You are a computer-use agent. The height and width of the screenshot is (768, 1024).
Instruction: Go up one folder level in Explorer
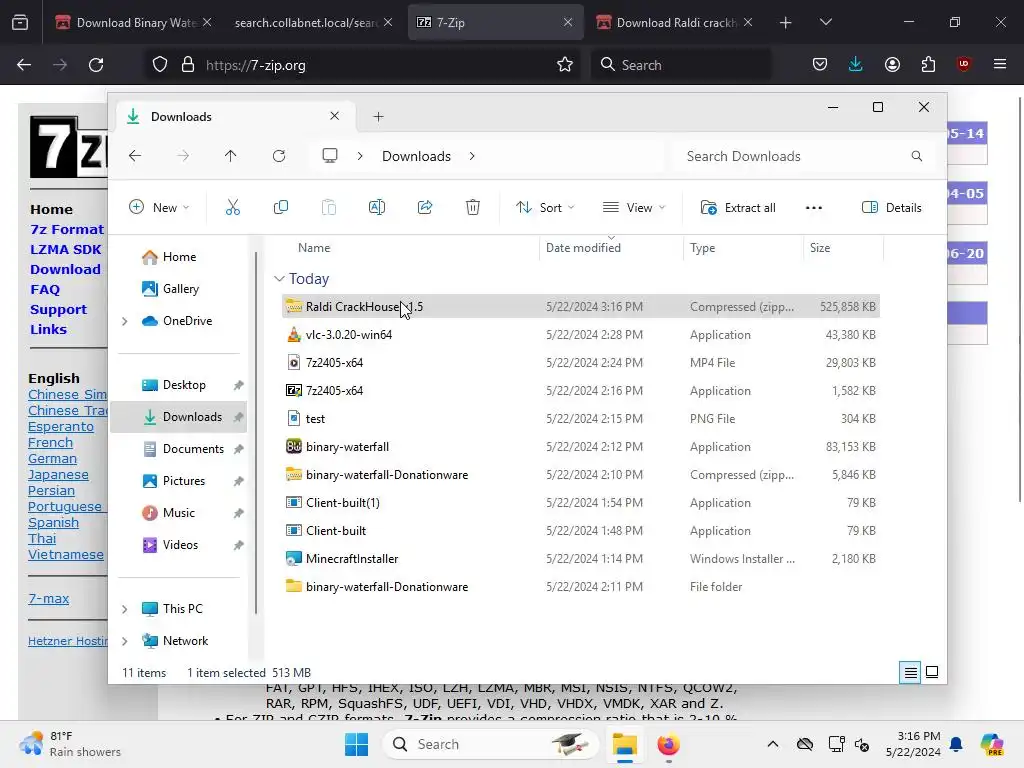click(231, 156)
